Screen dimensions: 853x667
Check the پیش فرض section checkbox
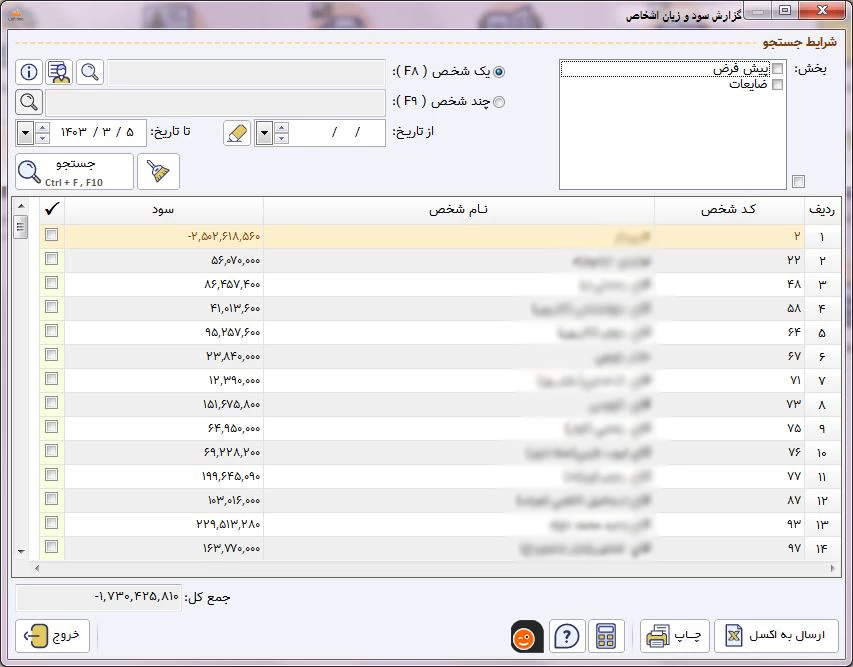click(778, 69)
